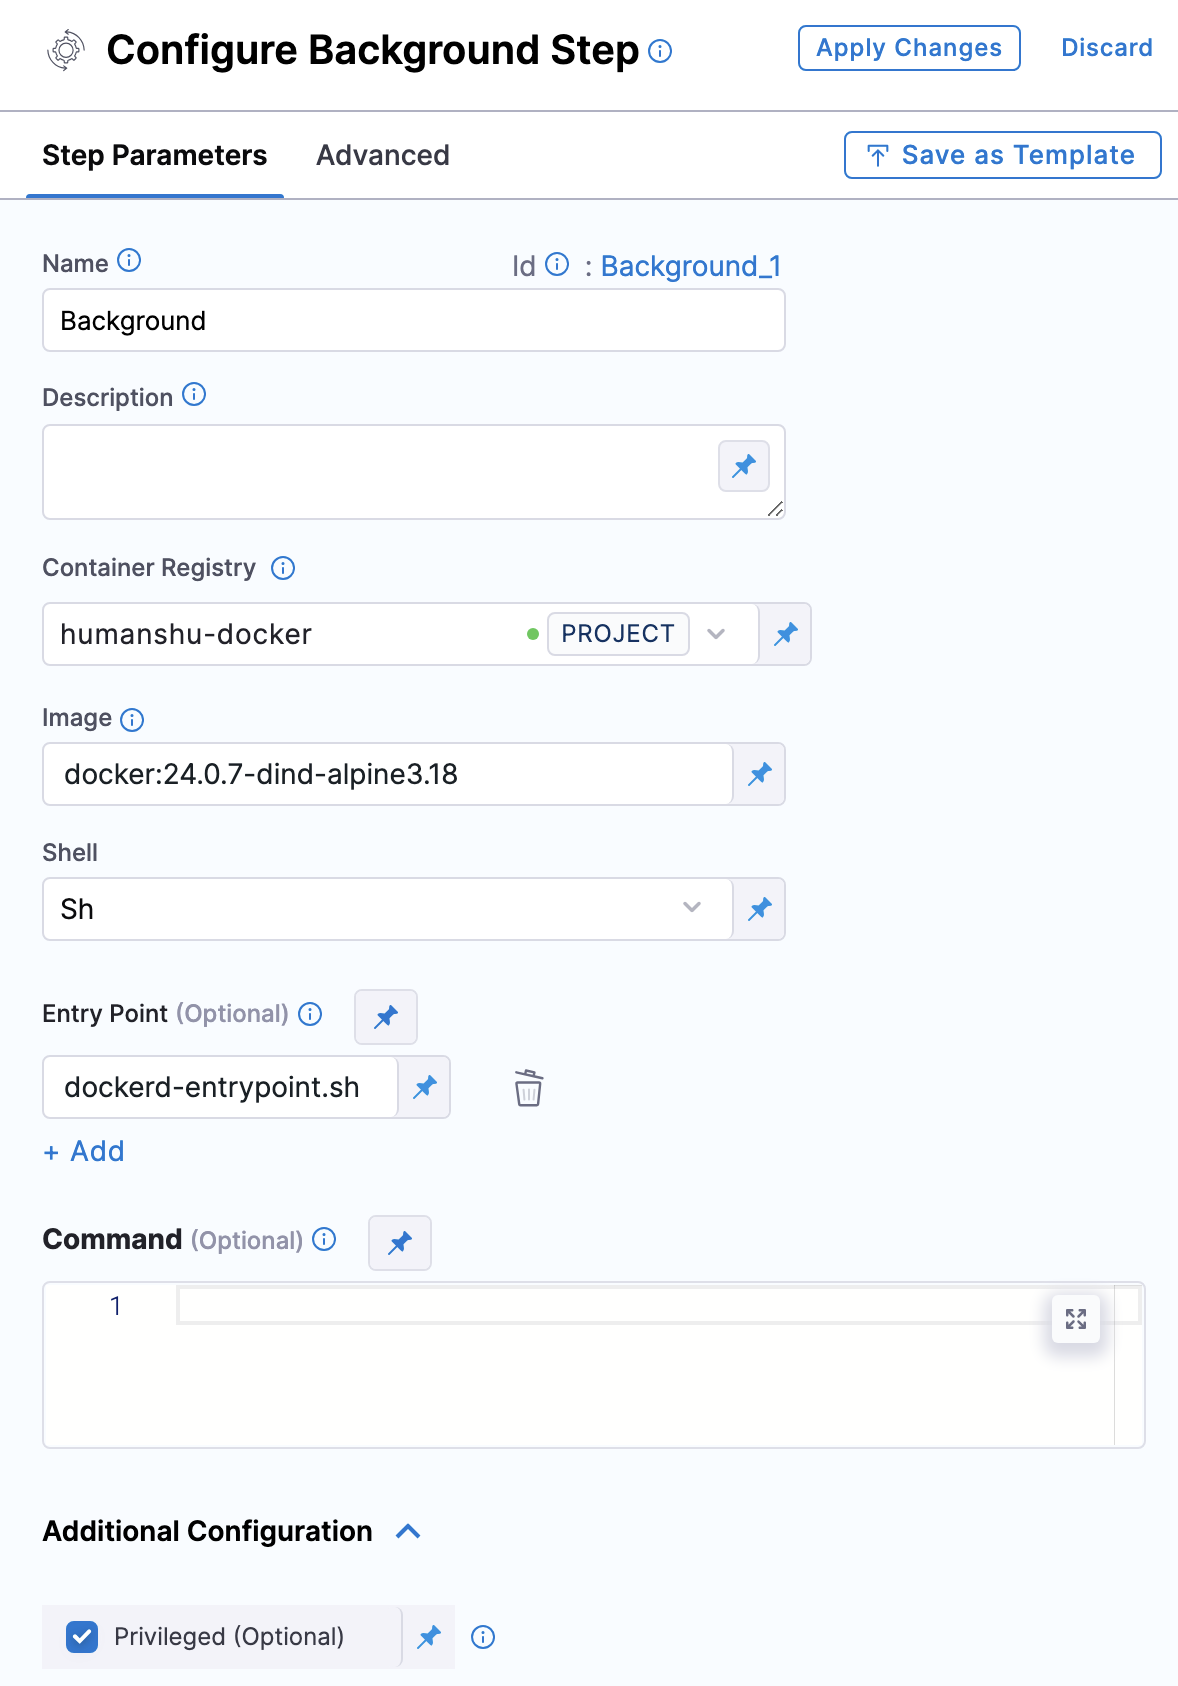This screenshot has width=1178, height=1686.
Task: Click the pin icon next to Entry Point label
Action: pyautogui.click(x=386, y=1017)
